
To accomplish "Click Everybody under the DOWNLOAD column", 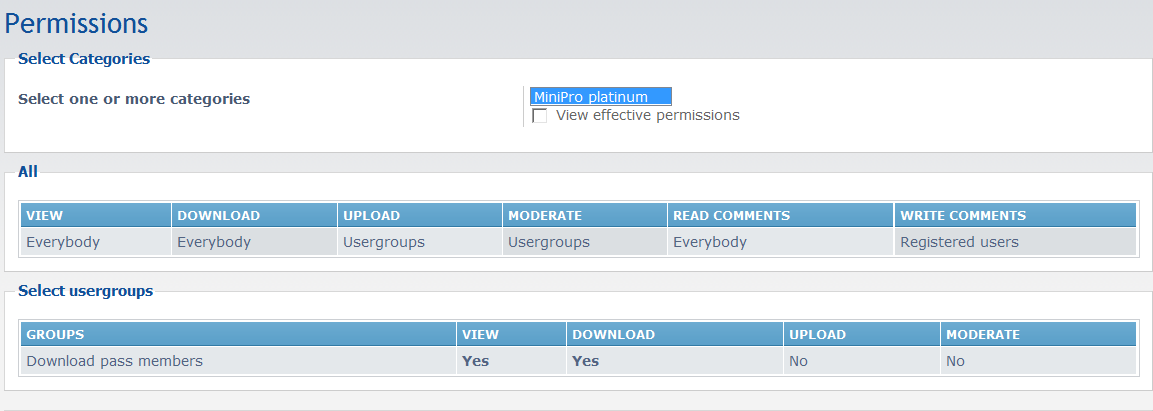I will tap(214, 242).
